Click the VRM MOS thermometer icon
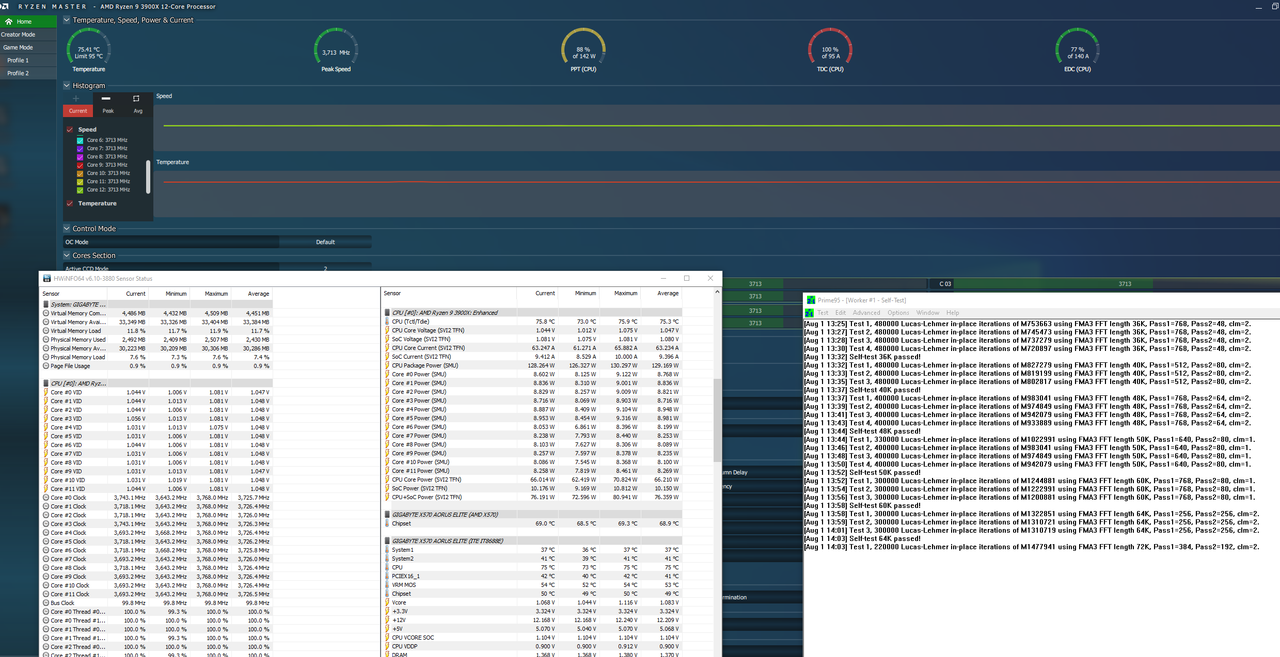Image resolution: width=1280 pixels, height=657 pixels. tap(388, 584)
